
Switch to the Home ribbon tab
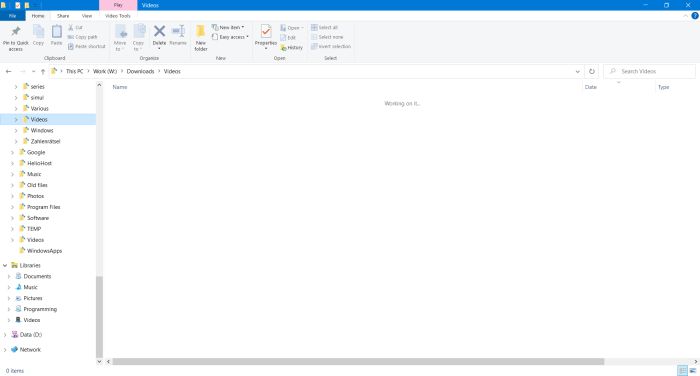tap(38, 16)
